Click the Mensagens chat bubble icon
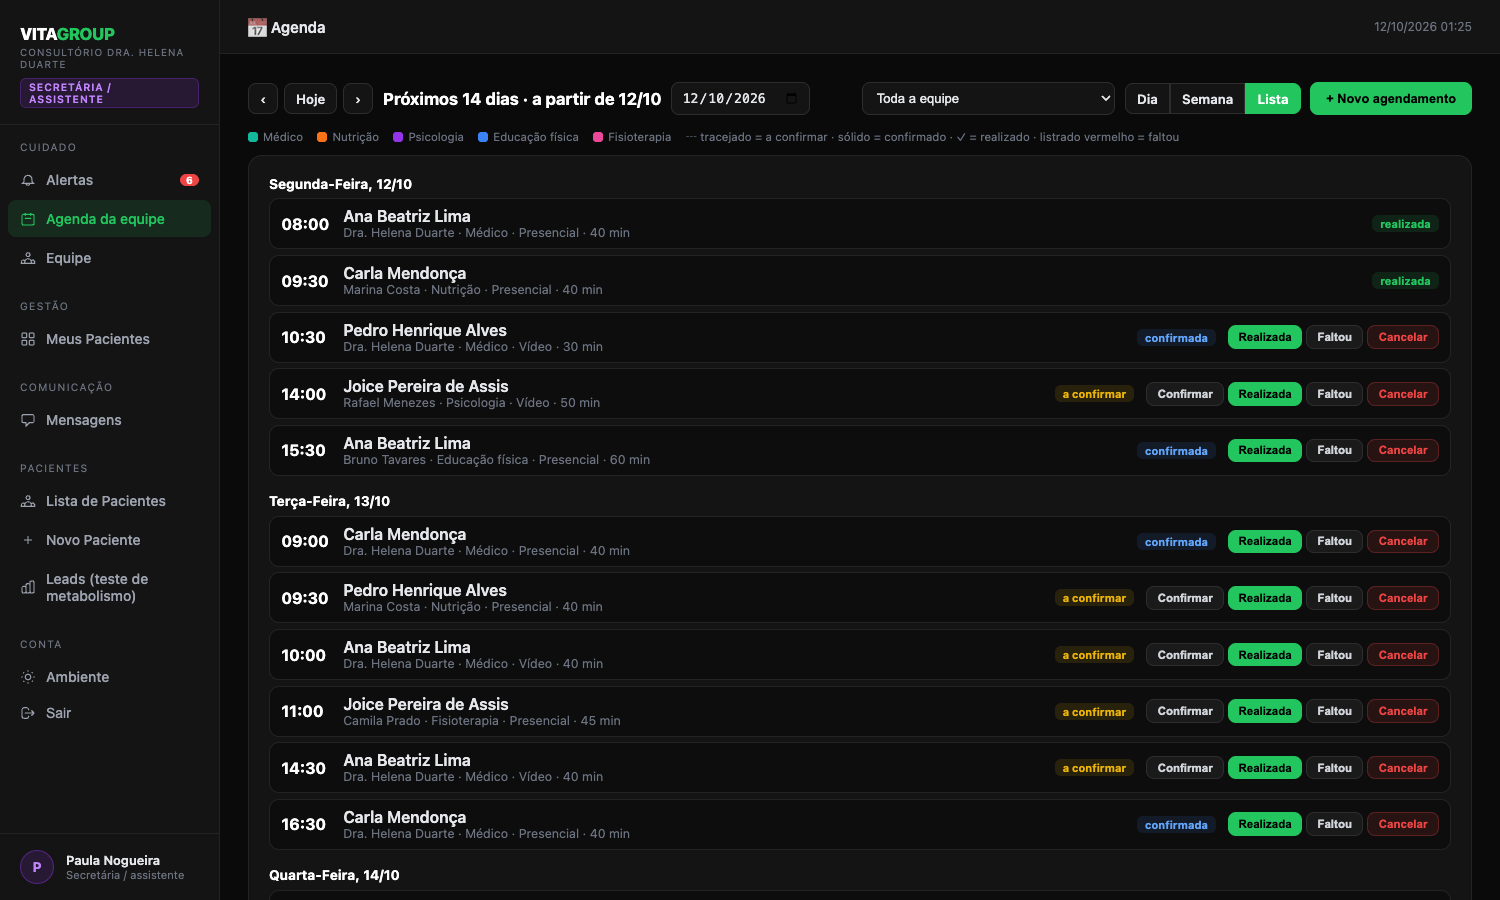1500x900 pixels. point(28,420)
